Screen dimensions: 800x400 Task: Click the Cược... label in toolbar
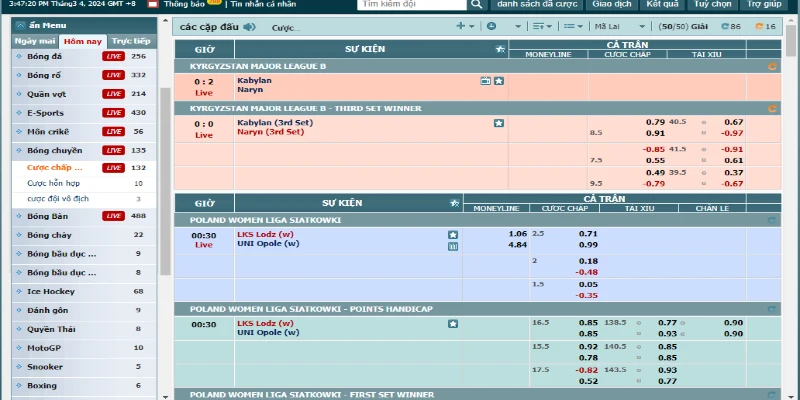[286, 28]
